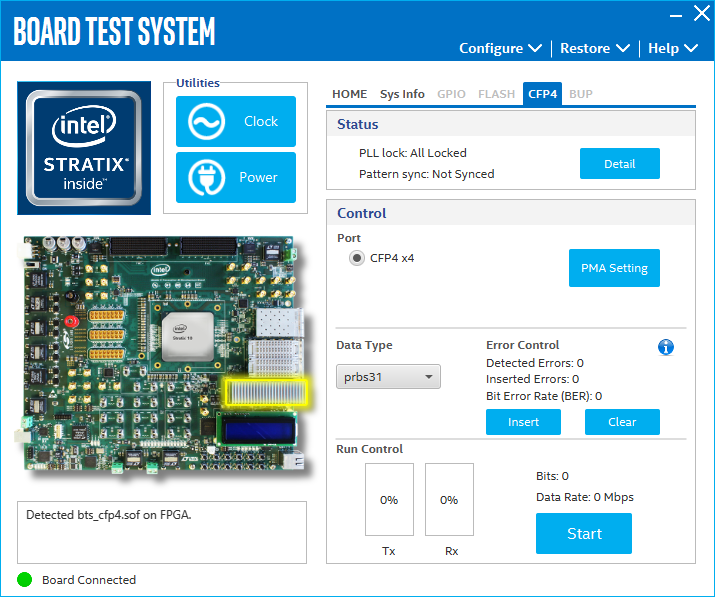715x597 pixels.
Task: Click the Tx progress bar
Action: pos(389,500)
